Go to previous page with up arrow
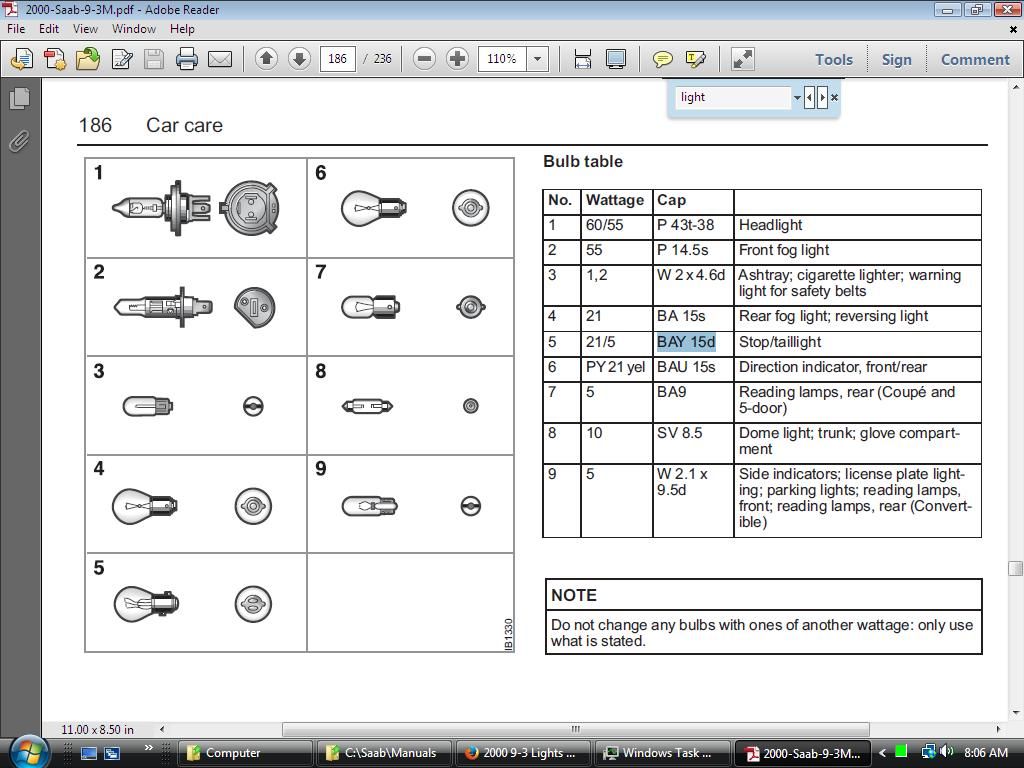 [266, 59]
